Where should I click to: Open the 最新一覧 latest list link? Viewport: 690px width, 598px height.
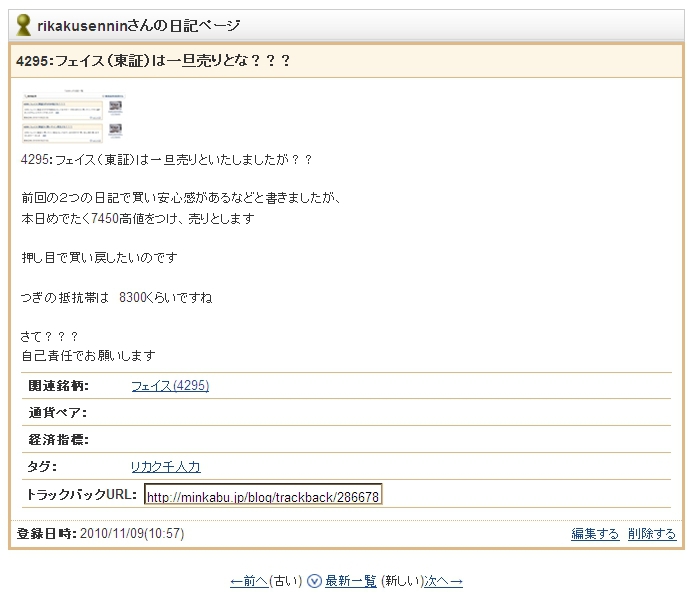(350, 581)
